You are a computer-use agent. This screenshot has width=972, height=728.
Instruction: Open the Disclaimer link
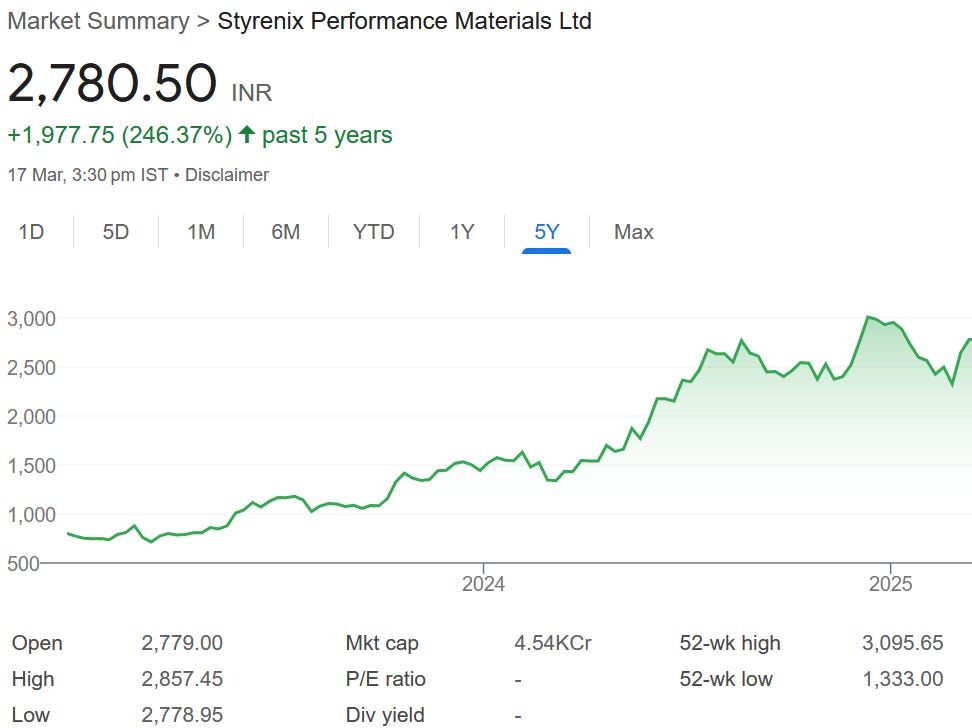click(x=227, y=175)
